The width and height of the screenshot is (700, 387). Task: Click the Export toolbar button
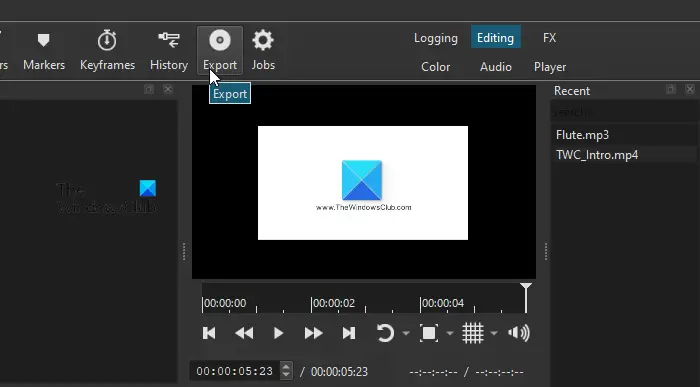tap(220, 50)
